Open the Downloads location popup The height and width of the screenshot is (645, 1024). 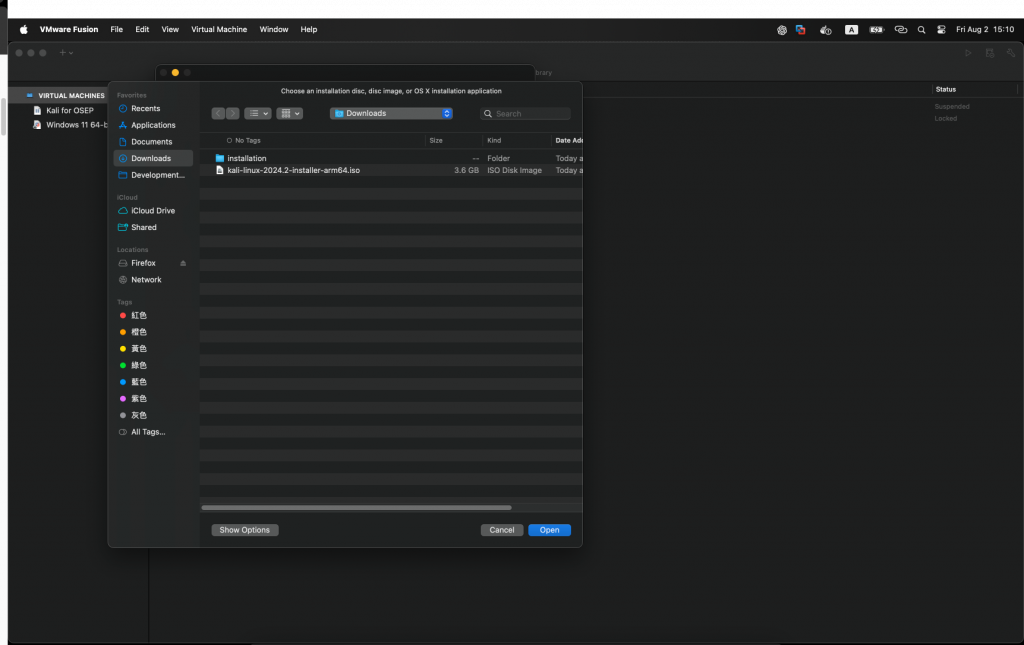point(391,114)
